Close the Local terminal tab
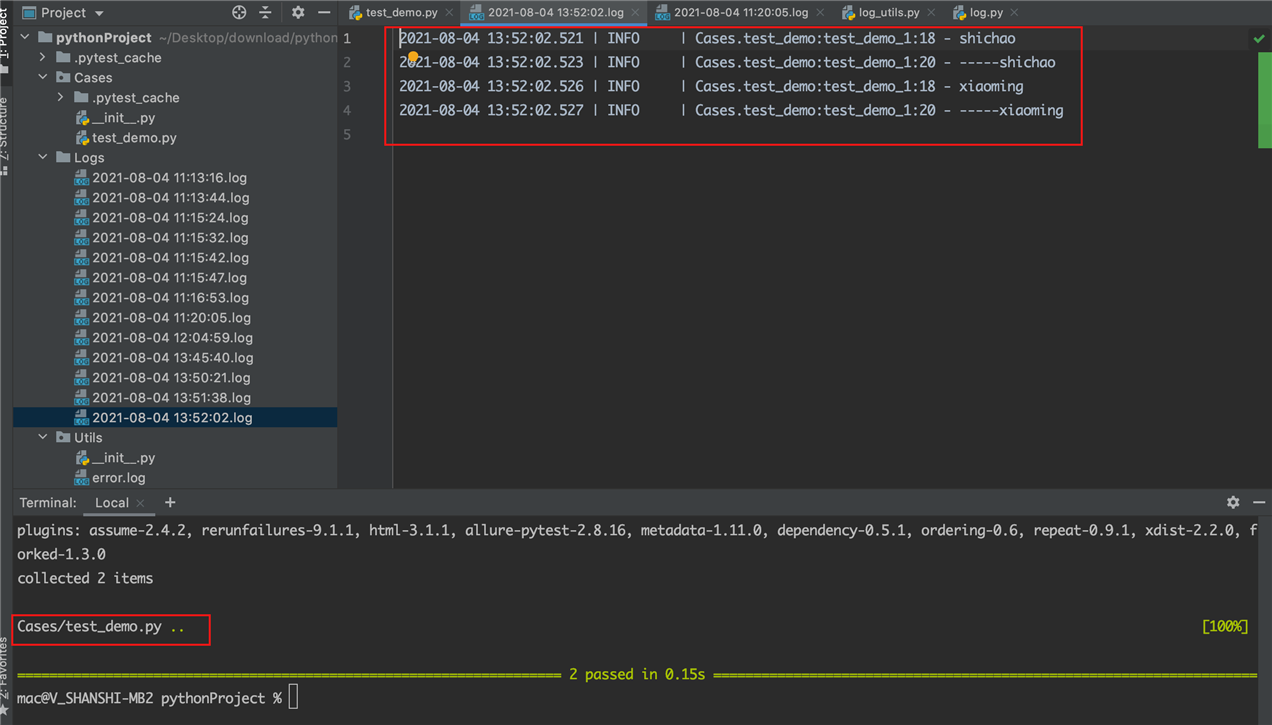Image resolution: width=1272 pixels, height=725 pixels. point(140,503)
